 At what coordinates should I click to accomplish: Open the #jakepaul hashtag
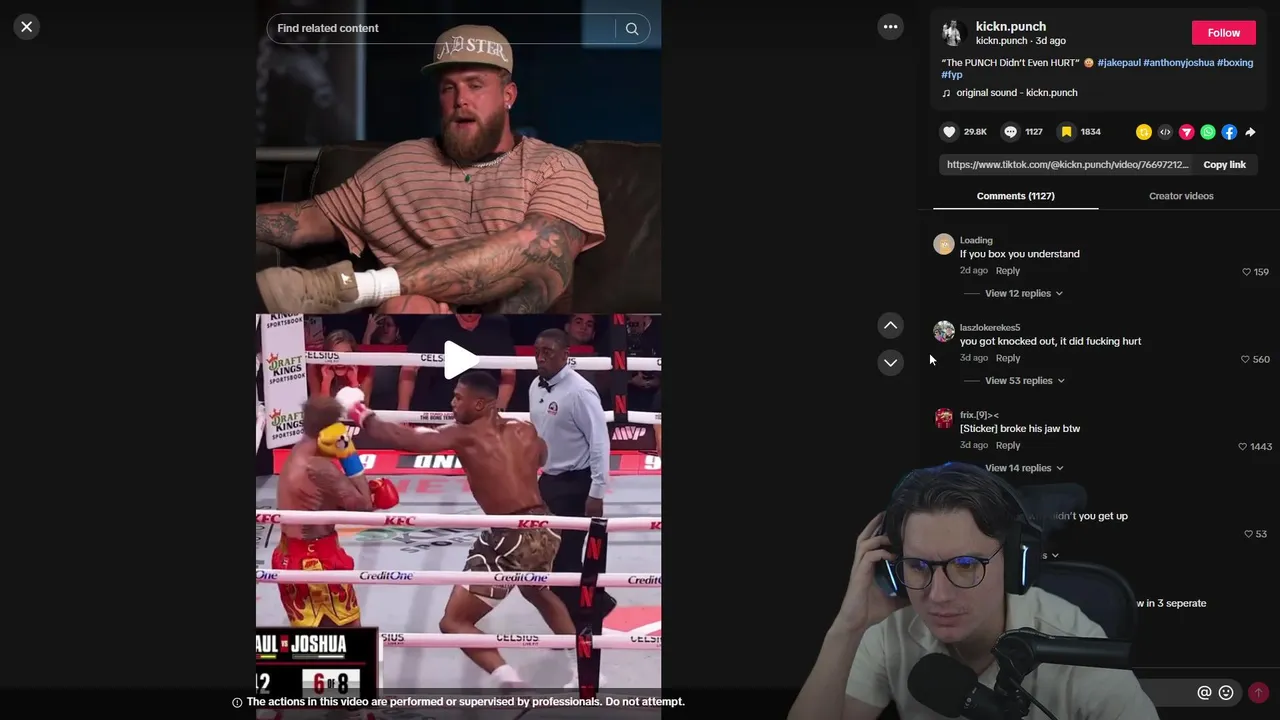pos(1119,63)
